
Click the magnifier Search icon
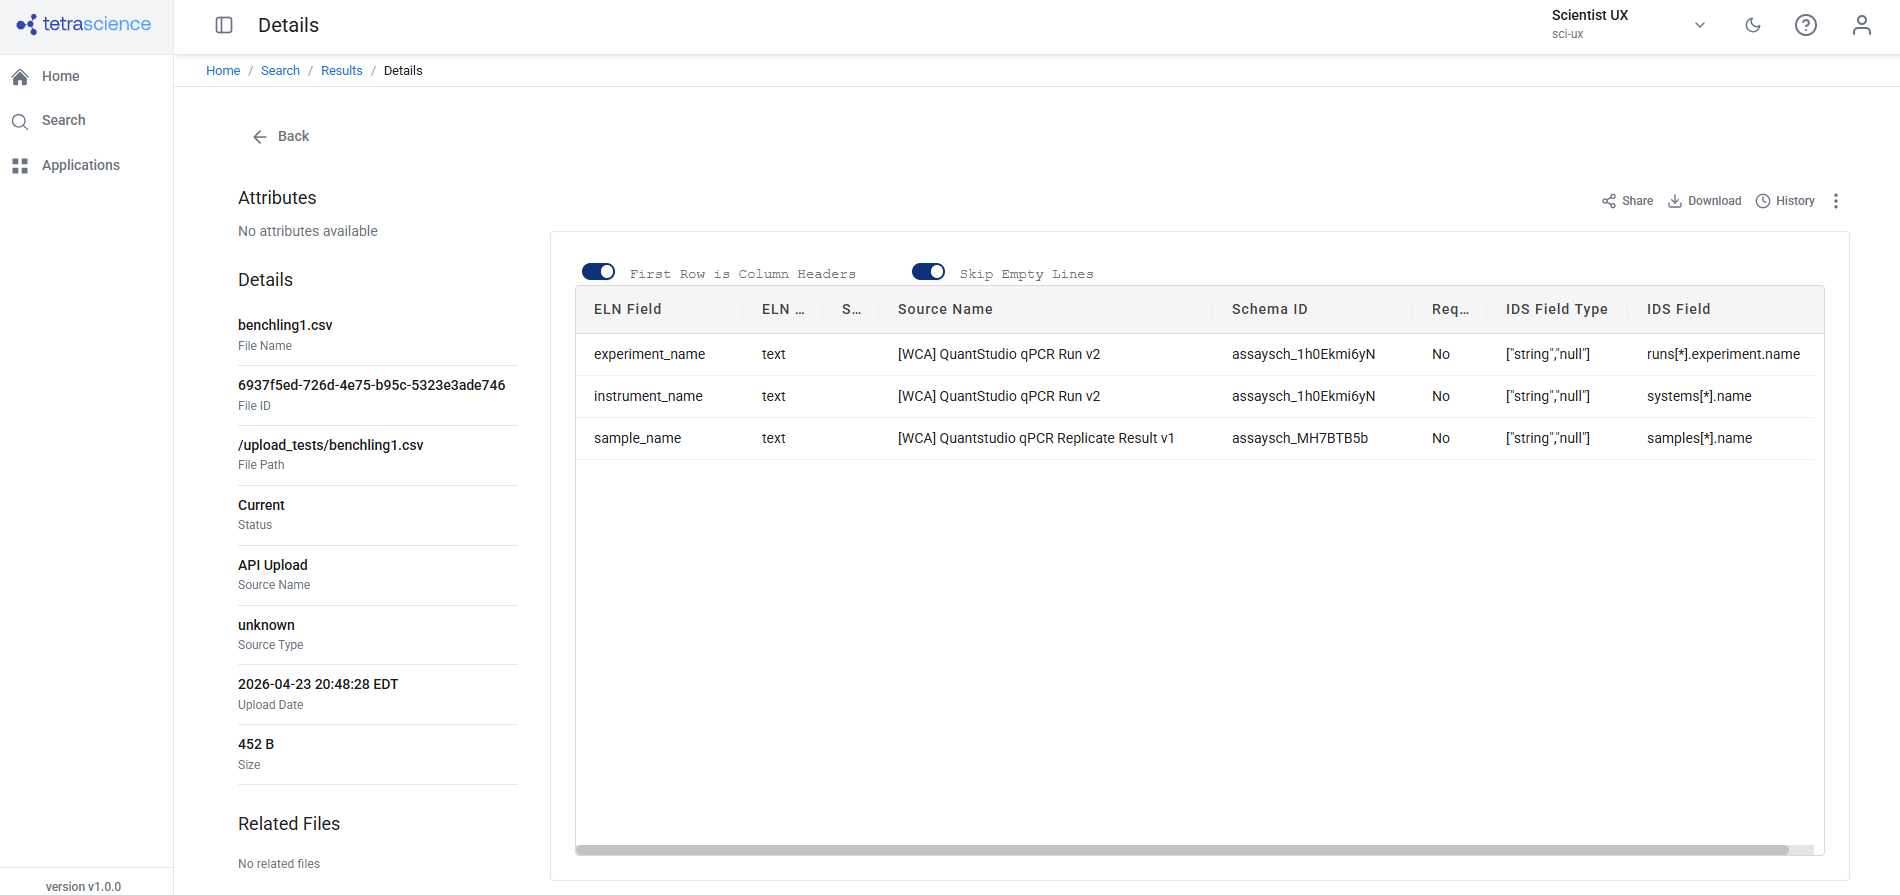point(20,121)
